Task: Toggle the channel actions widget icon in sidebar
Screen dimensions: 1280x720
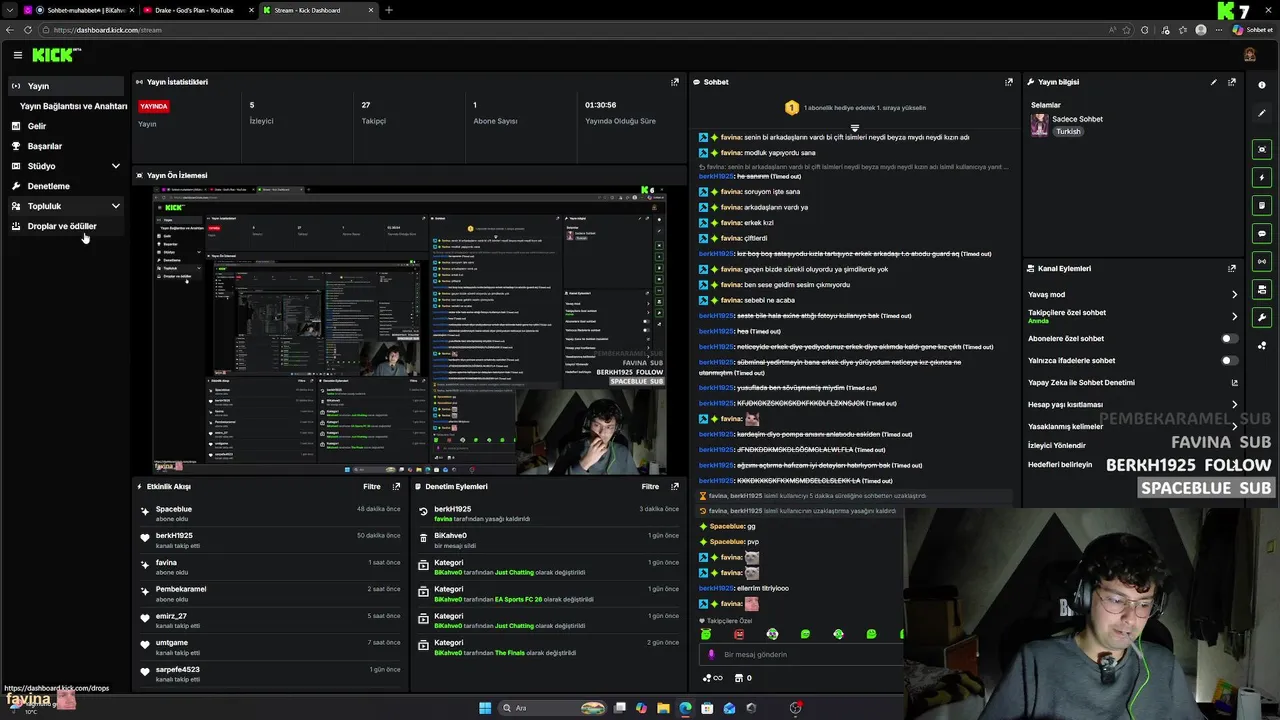Action: pyautogui.click(x=1262, y=289)
